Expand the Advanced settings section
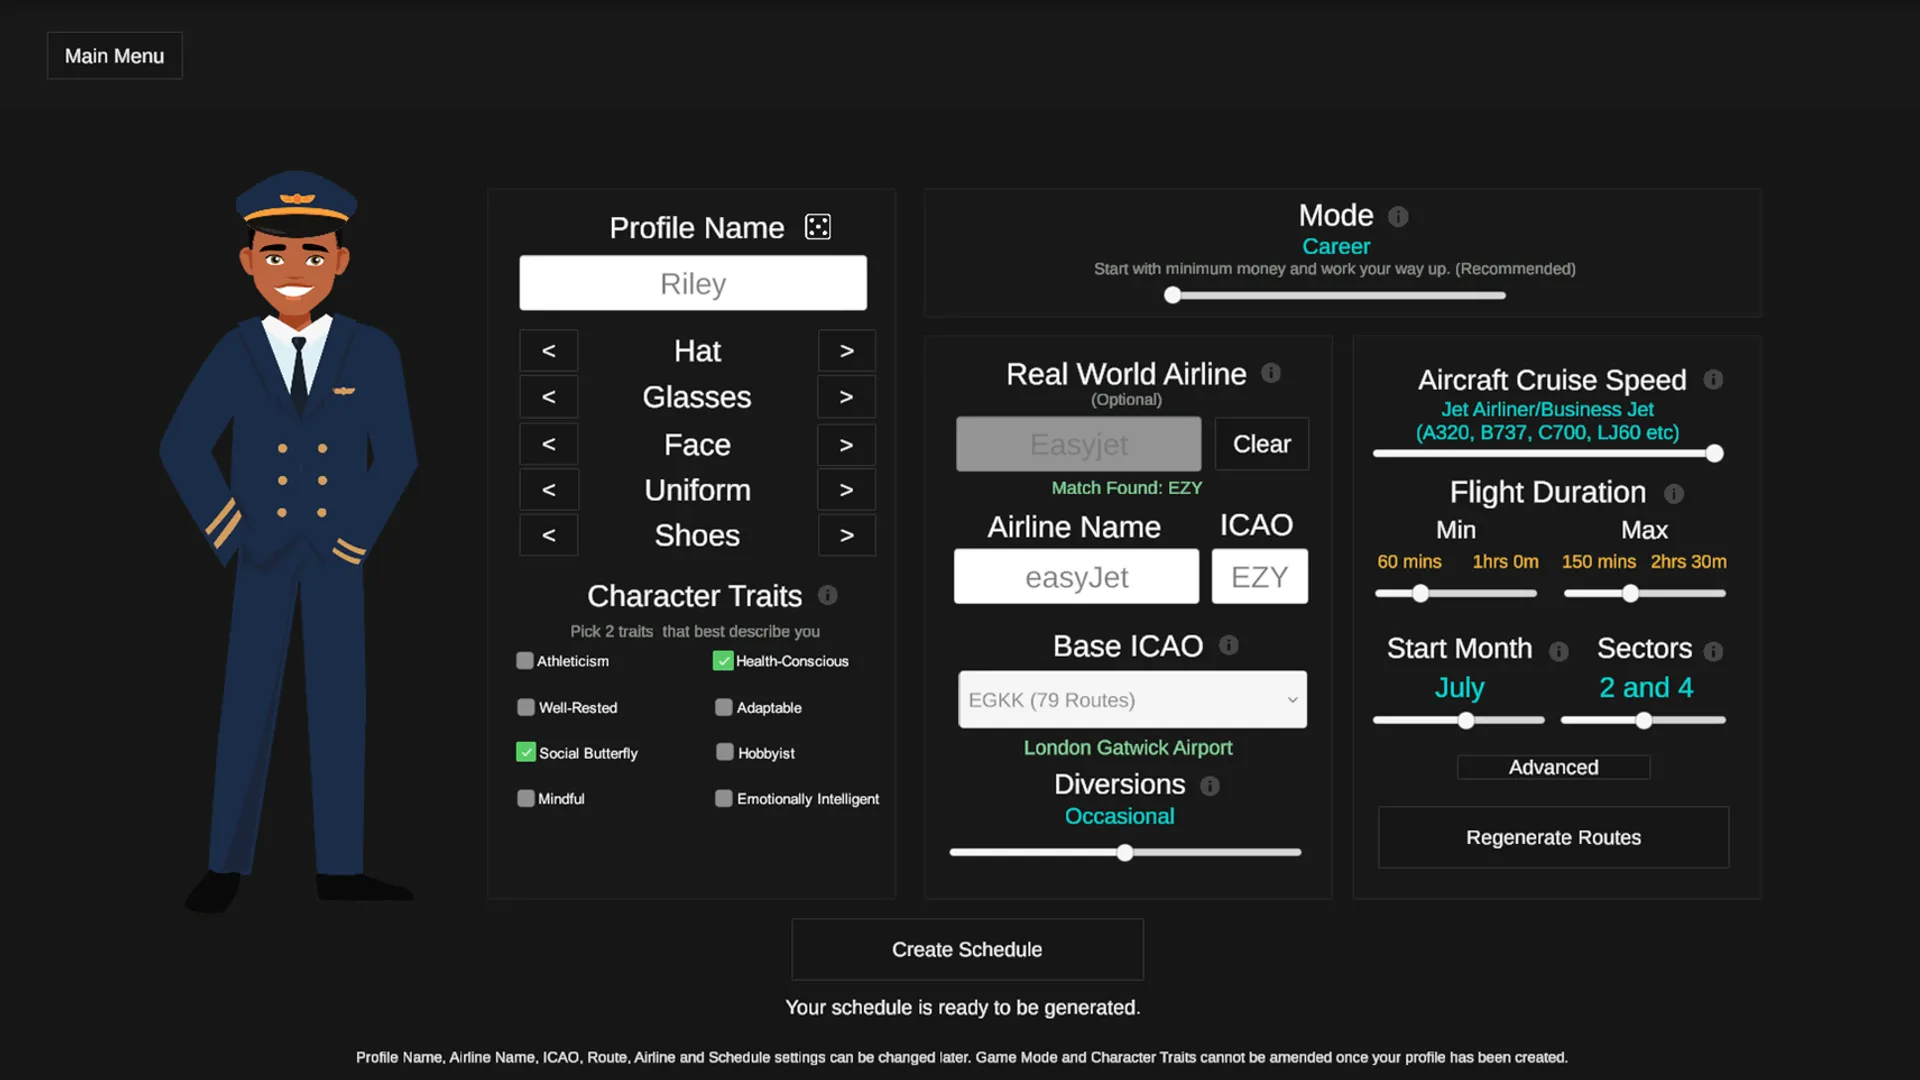The width and height of the screenshot is (1920, 1080). point(1553,767)
